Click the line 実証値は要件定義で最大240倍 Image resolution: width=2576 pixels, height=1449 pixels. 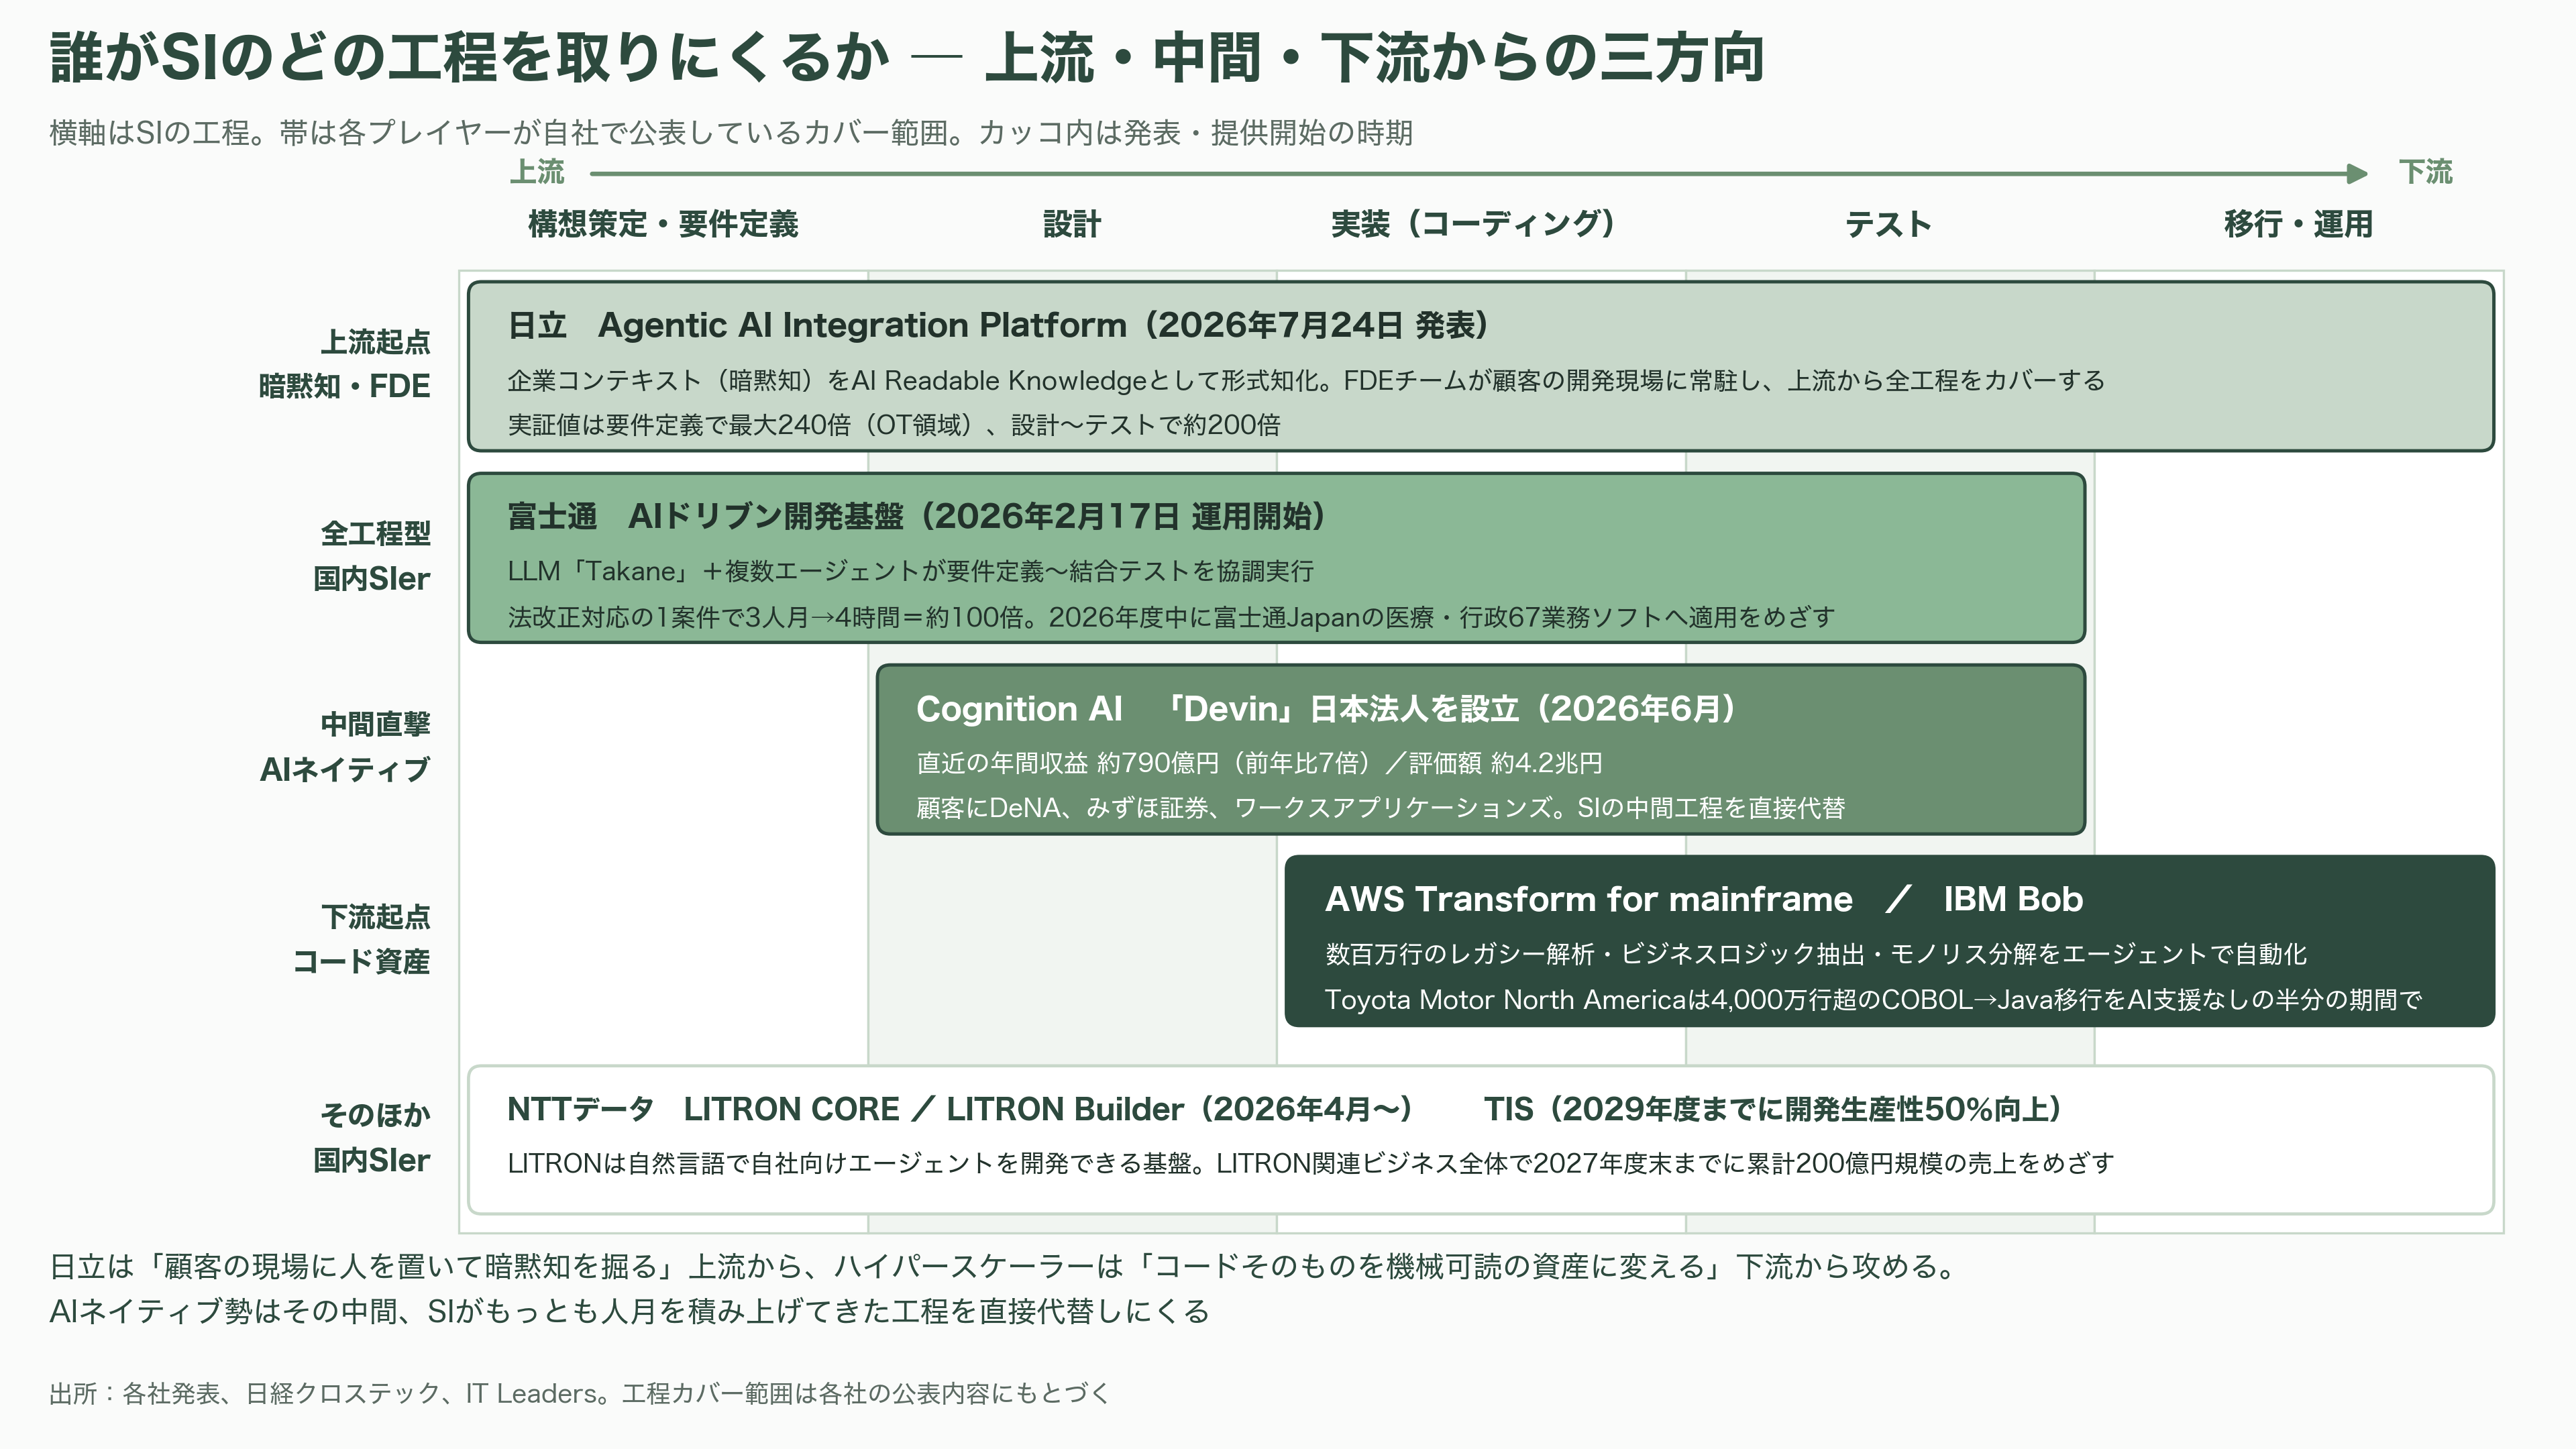pyautogui.click(x=894, y=425)
